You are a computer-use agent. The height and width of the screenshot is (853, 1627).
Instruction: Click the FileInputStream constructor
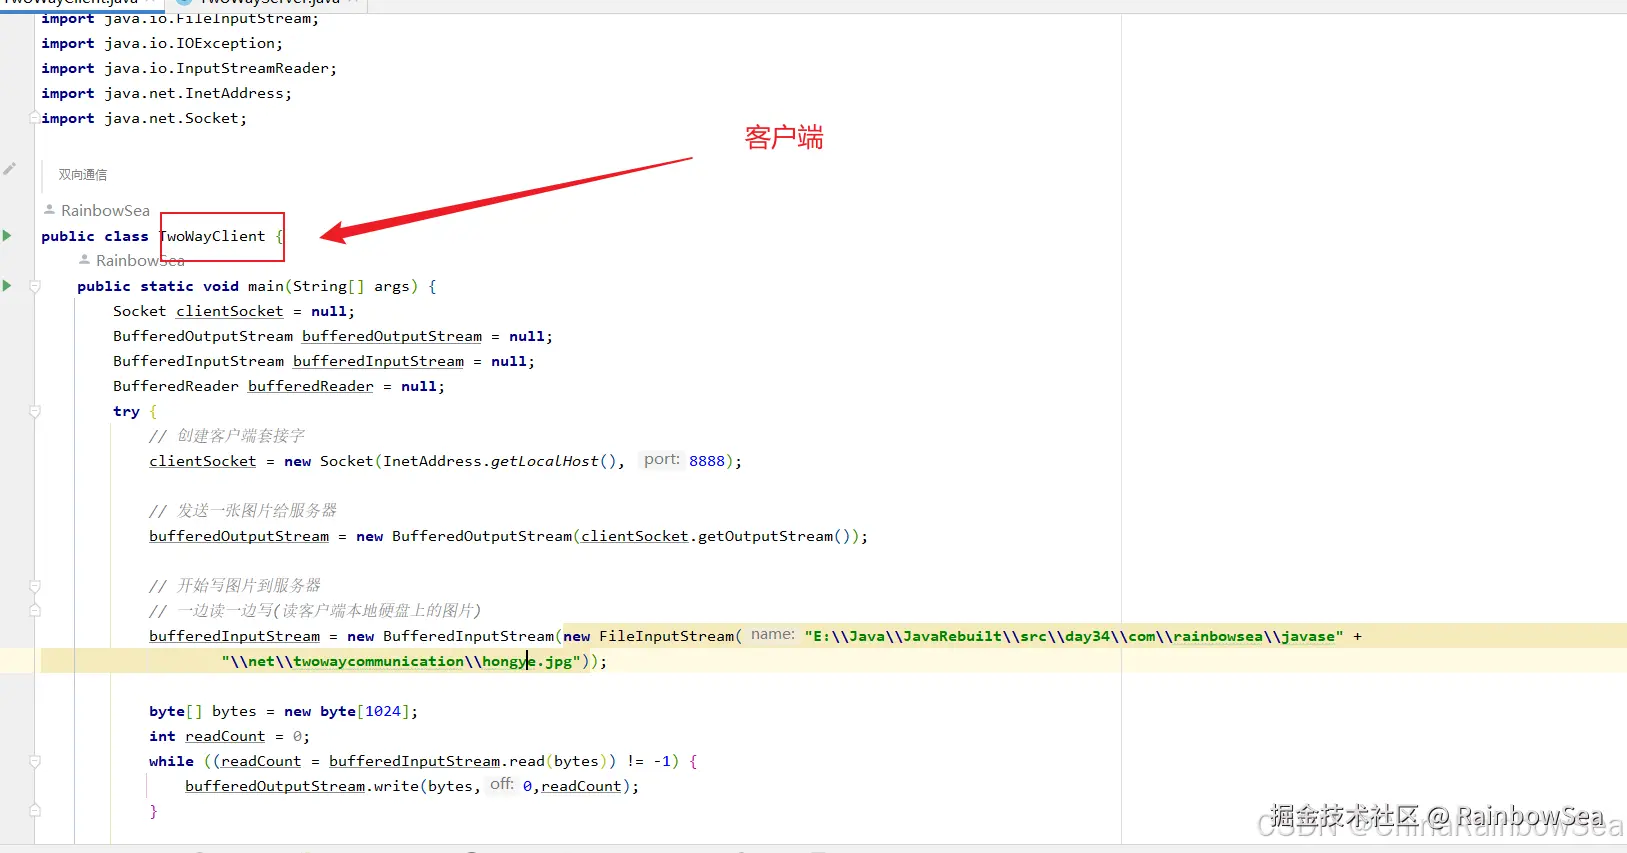666,636
